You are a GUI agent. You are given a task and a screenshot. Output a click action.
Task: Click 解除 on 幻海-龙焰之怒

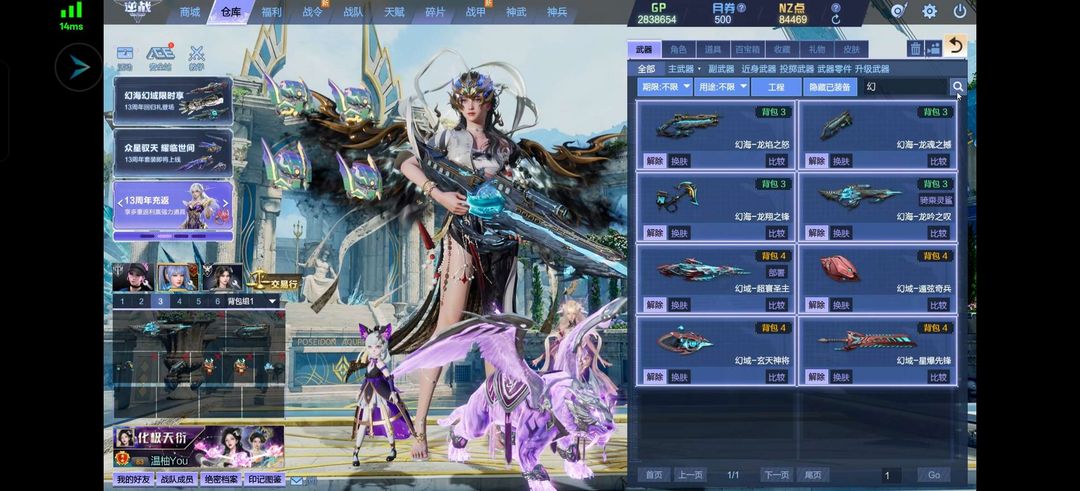[655, 160]
